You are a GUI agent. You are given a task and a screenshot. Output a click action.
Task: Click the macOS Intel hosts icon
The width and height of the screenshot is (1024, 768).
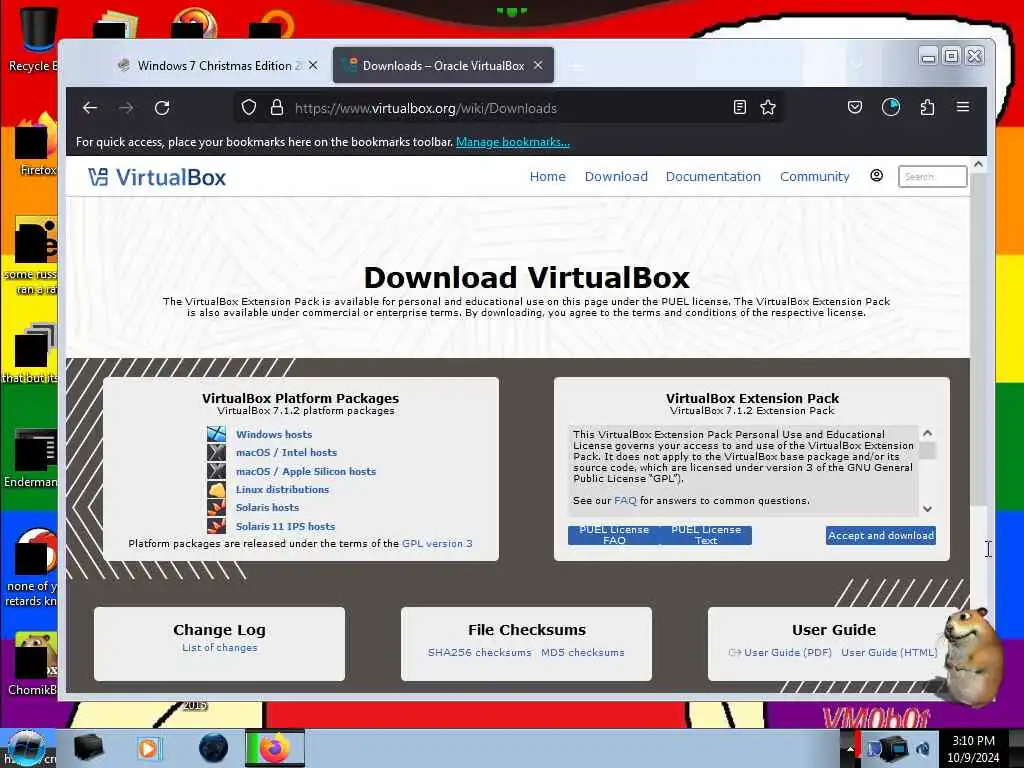pyautogui.click(x=216, y=452)
